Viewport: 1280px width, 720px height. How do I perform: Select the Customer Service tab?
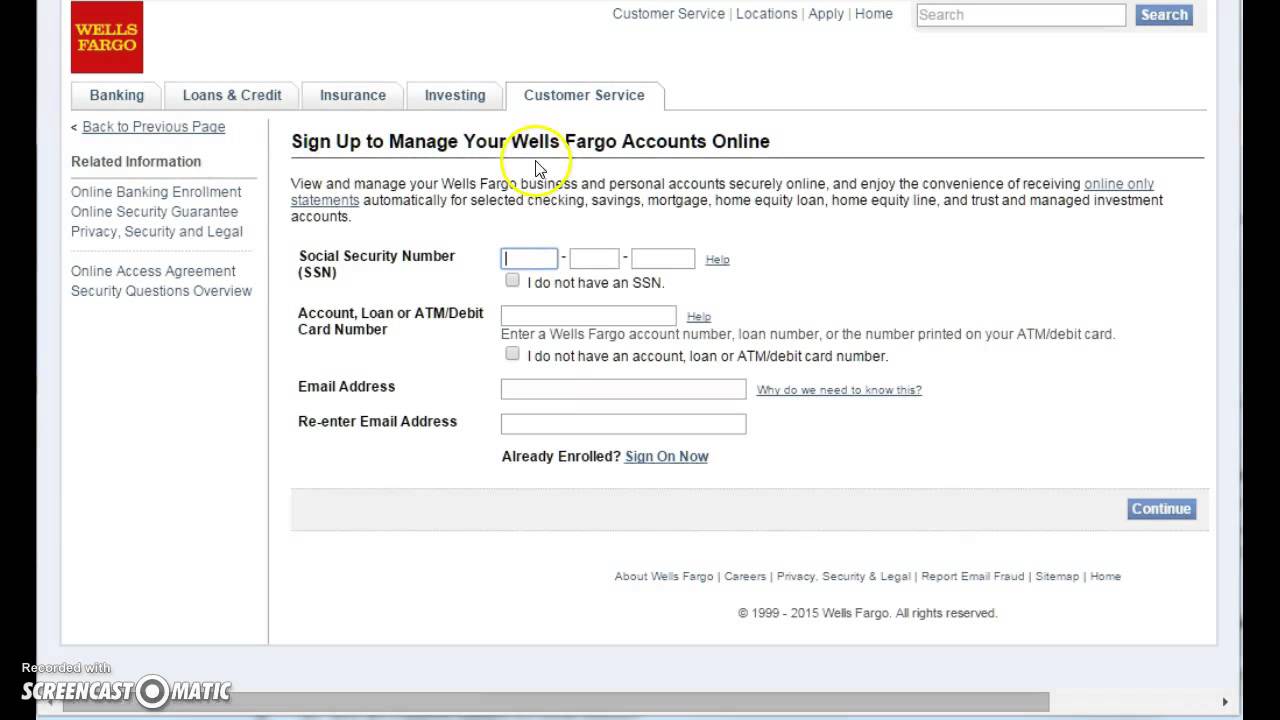click(584, 95)
